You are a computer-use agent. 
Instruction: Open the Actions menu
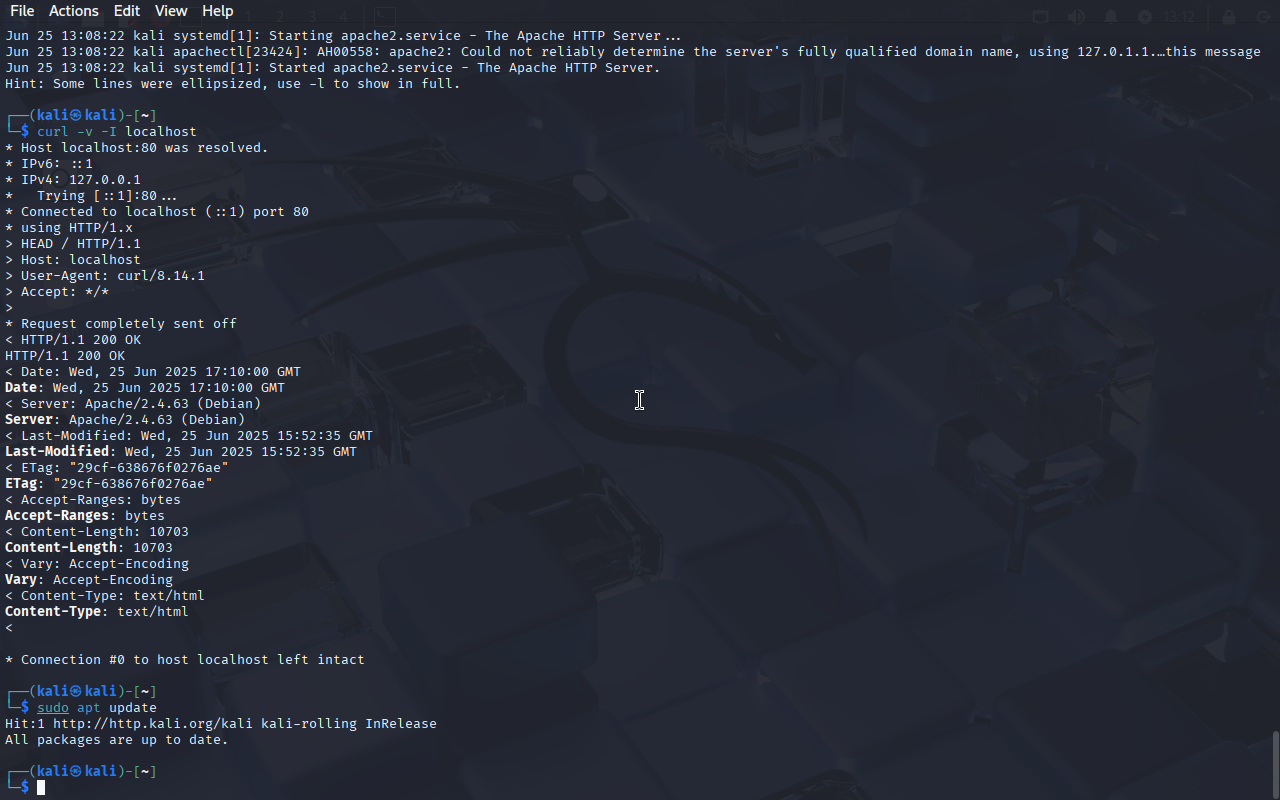click(74, 11)
